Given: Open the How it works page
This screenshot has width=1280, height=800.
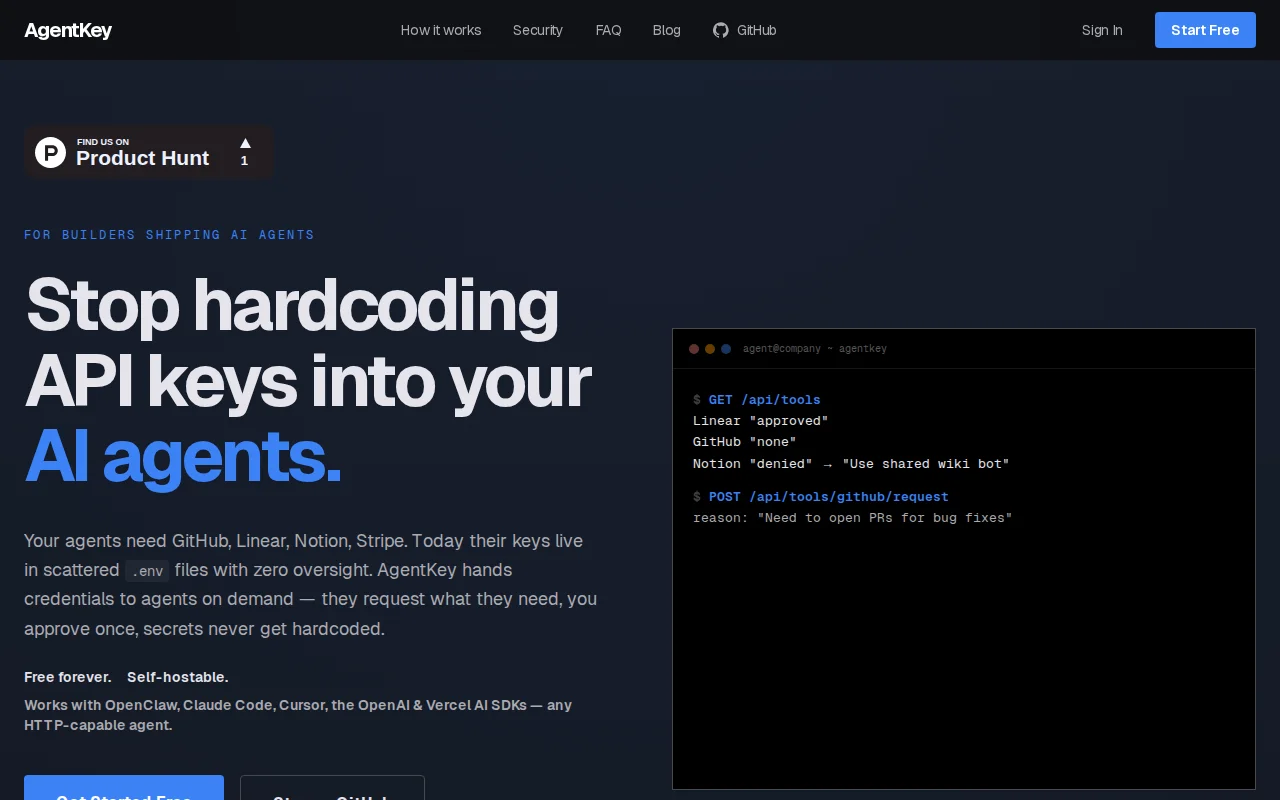Looking at the screenshot, I should [x=441, y=30].
